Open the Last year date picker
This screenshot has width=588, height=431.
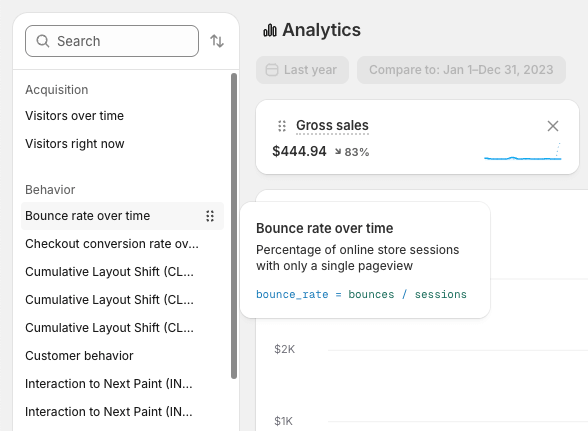click(302, 70)
